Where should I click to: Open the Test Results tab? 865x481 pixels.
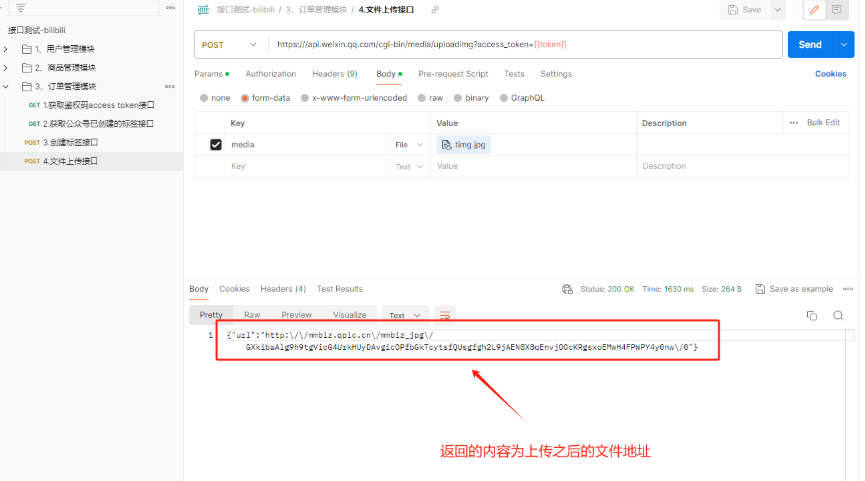tap(340, 289)
